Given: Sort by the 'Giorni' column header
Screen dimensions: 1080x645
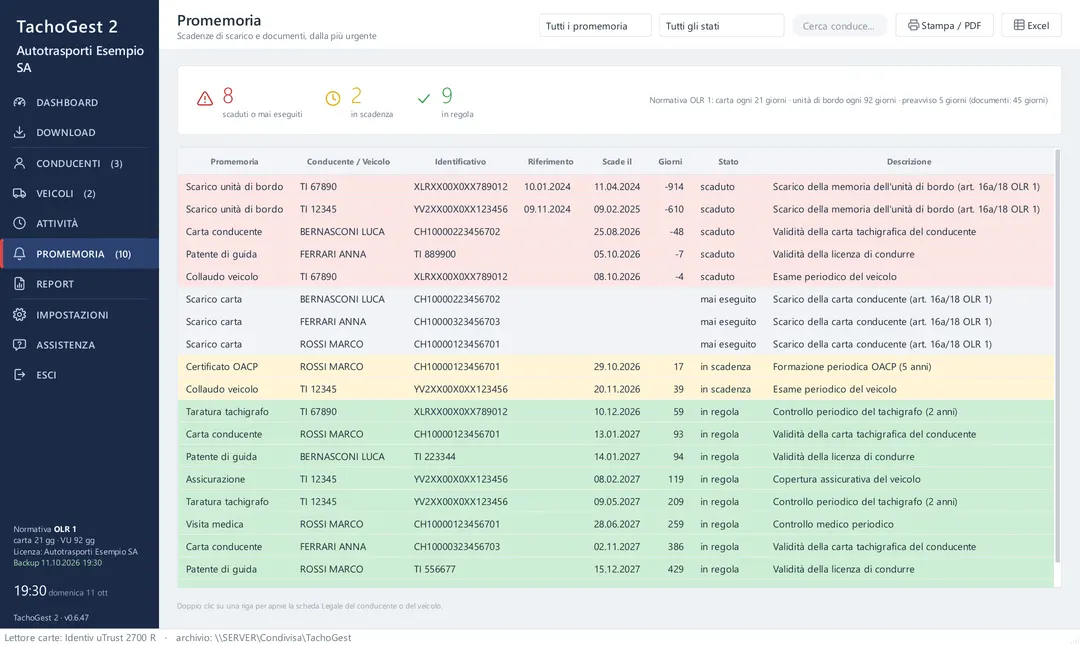Looking at the screenshot, I should click(670, 162).
